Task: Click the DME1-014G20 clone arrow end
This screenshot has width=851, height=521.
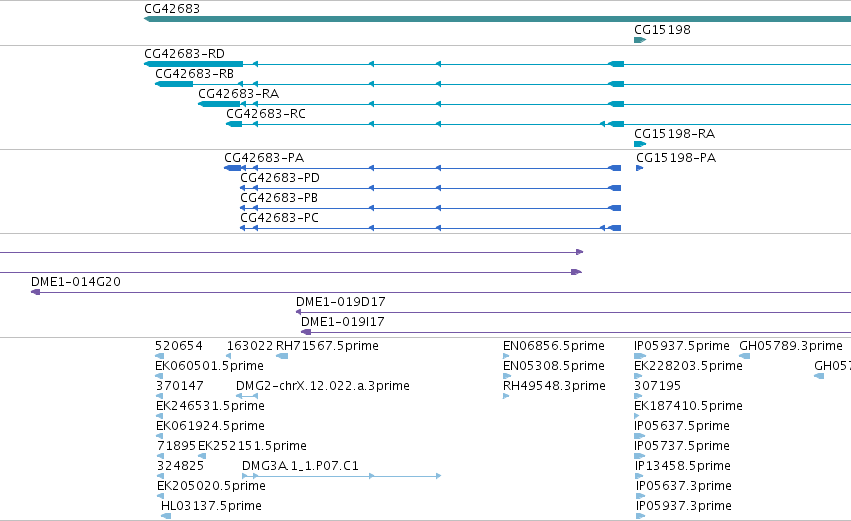Action: coord(36,292)
